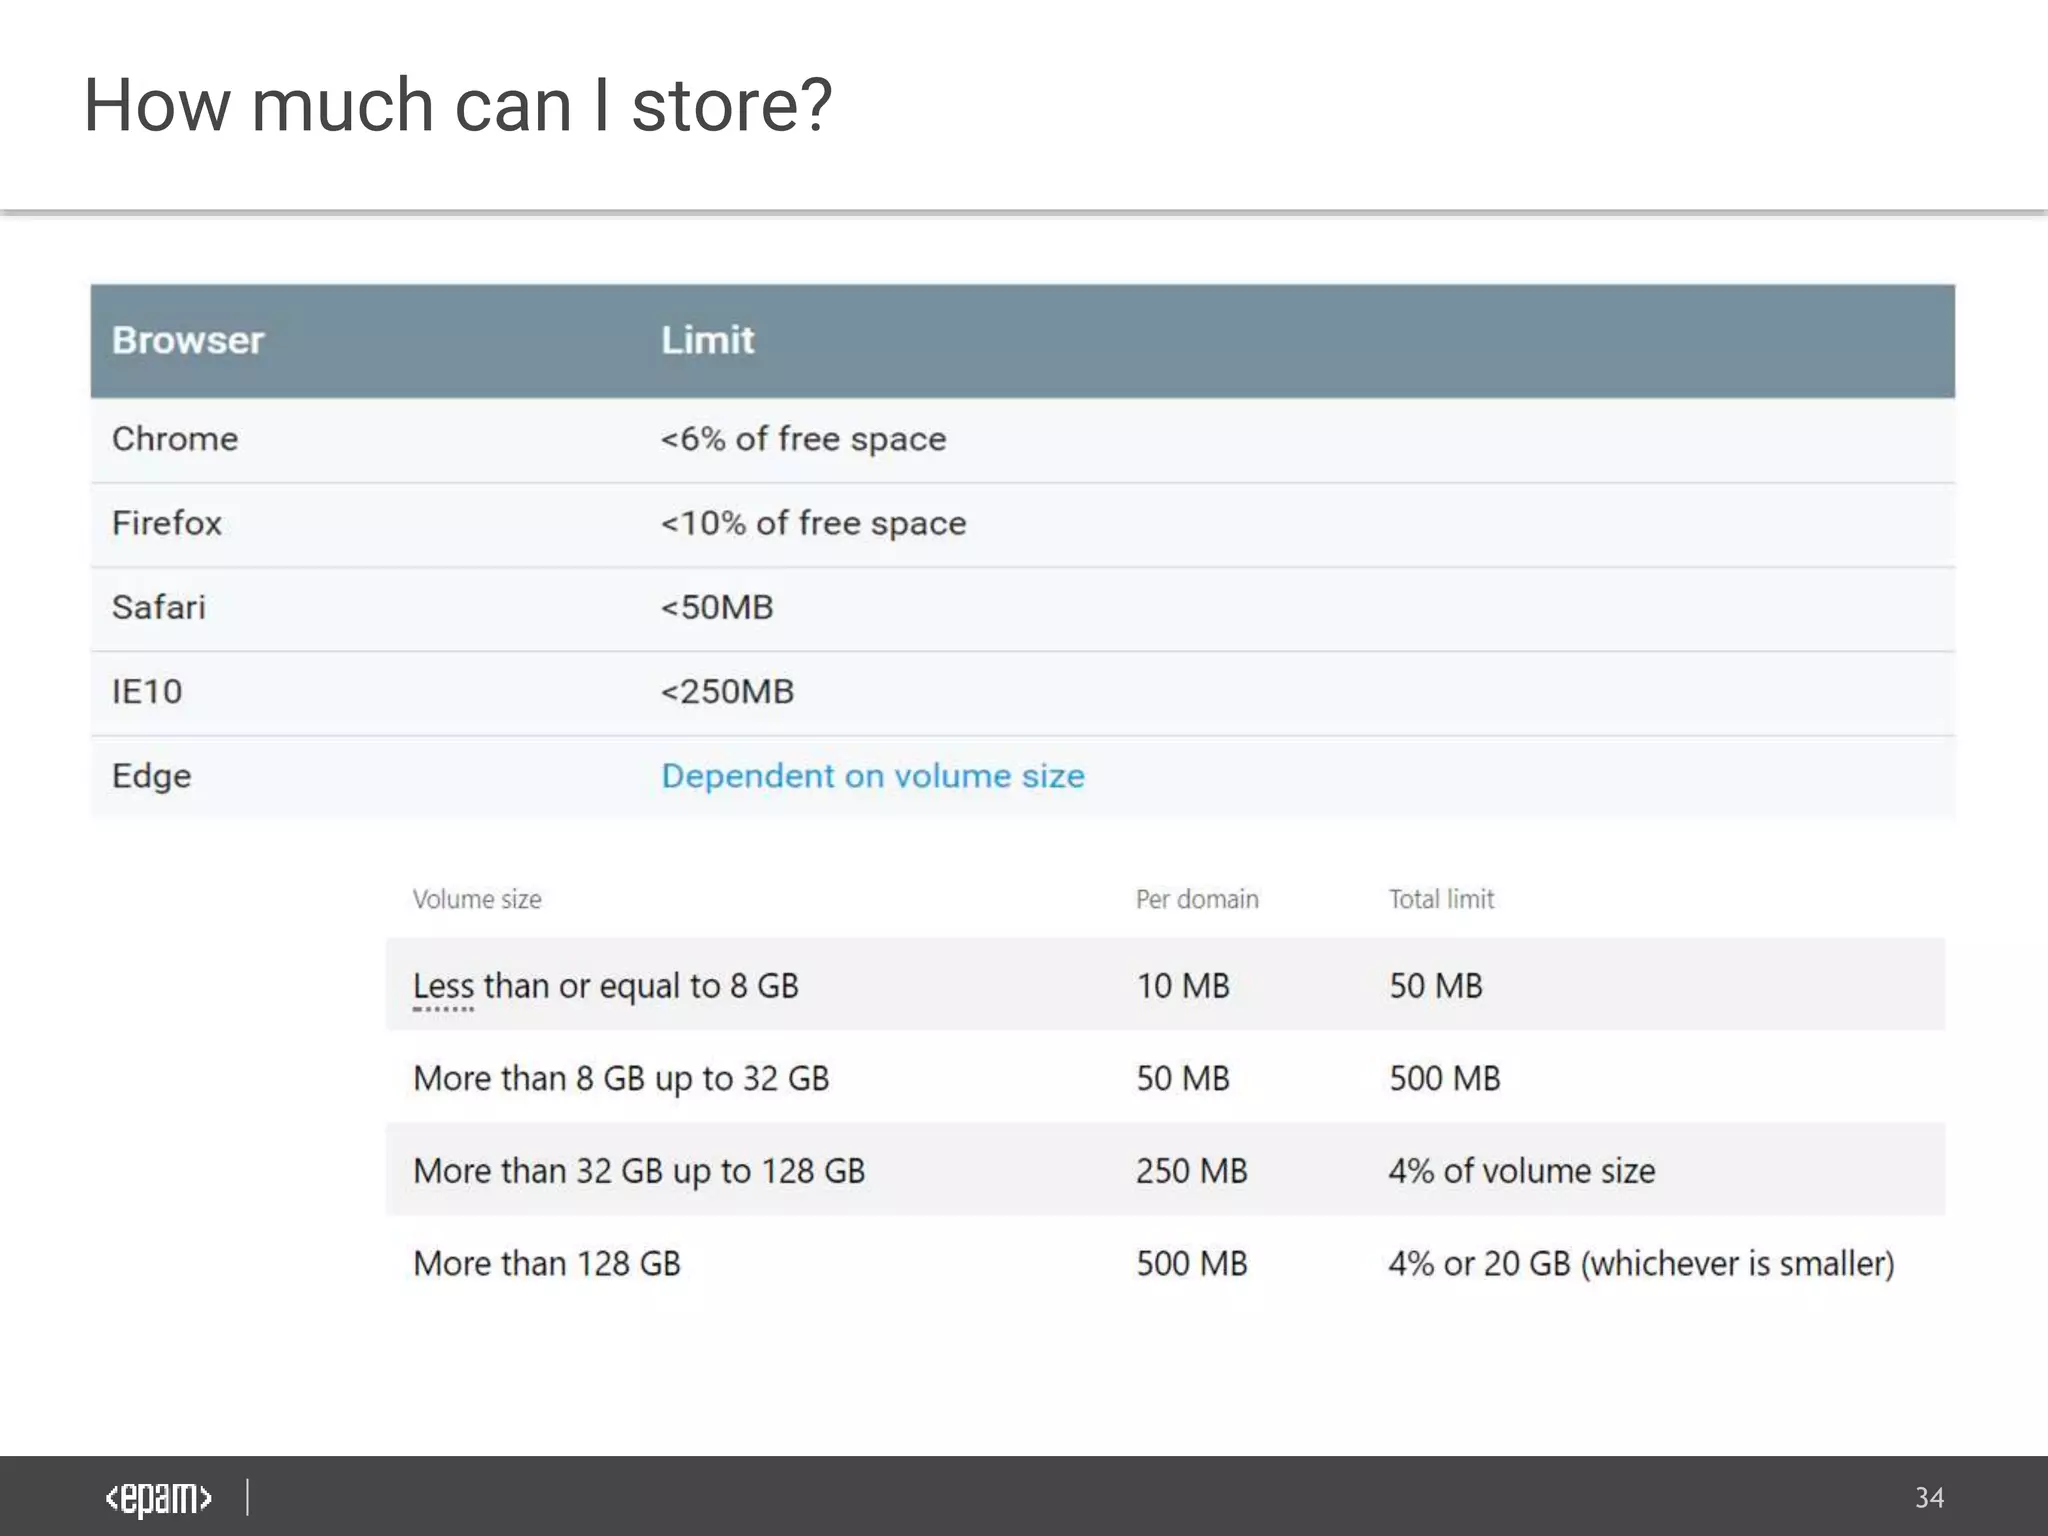Select the 'Firefox' browser cell
Viewport: 2048px width, 1536px height.
click(x=167, y=523)
